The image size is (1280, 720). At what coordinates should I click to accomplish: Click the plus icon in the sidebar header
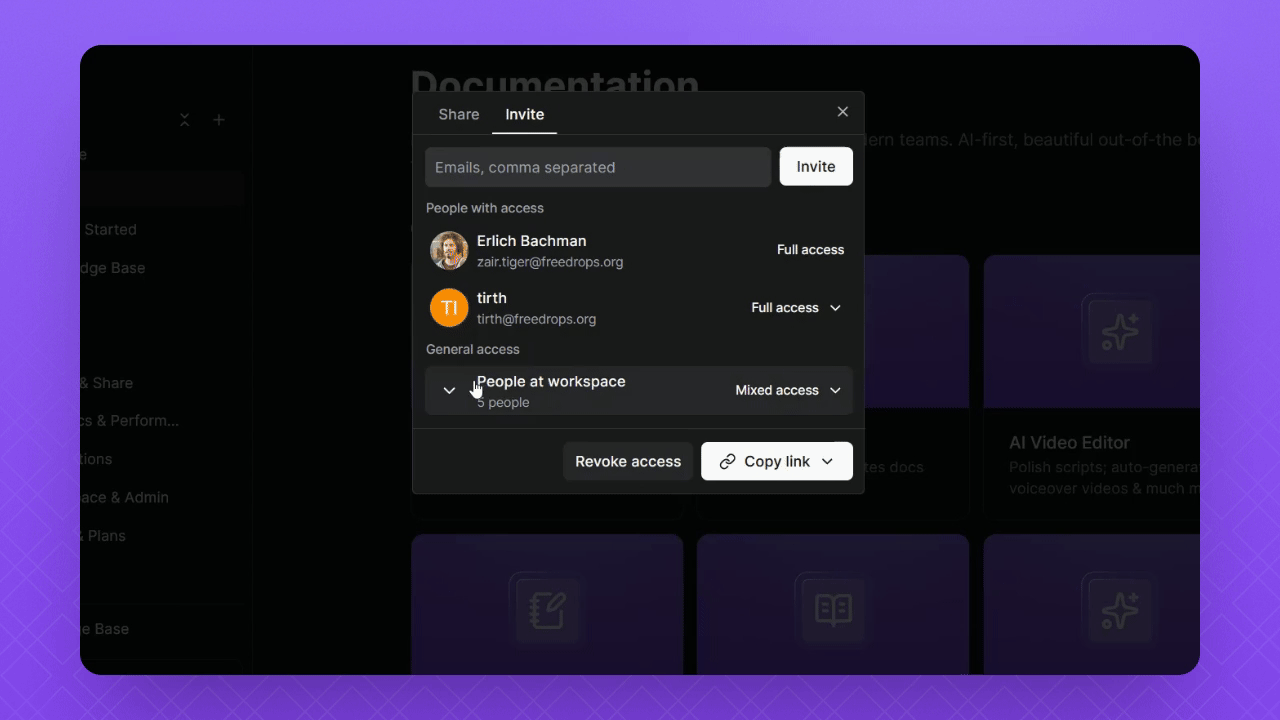point(219,120)
